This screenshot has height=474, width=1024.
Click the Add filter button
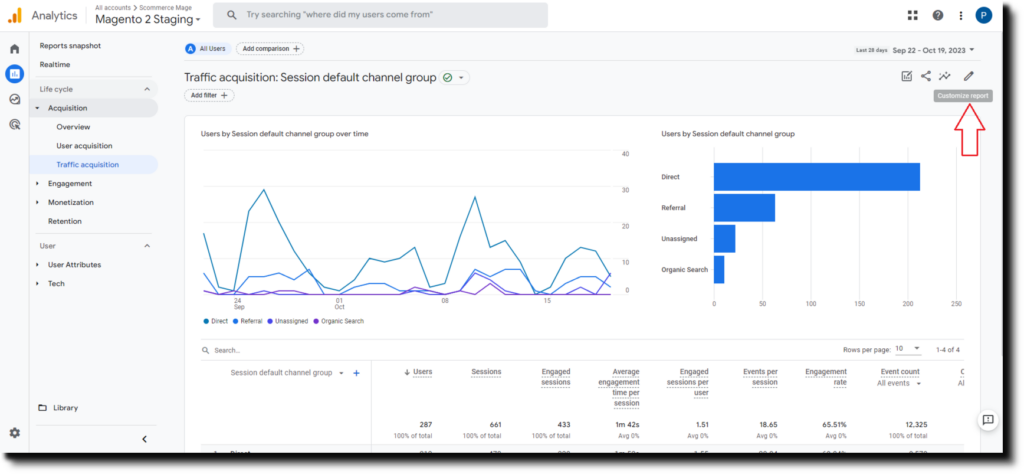[x=209, y=95]
